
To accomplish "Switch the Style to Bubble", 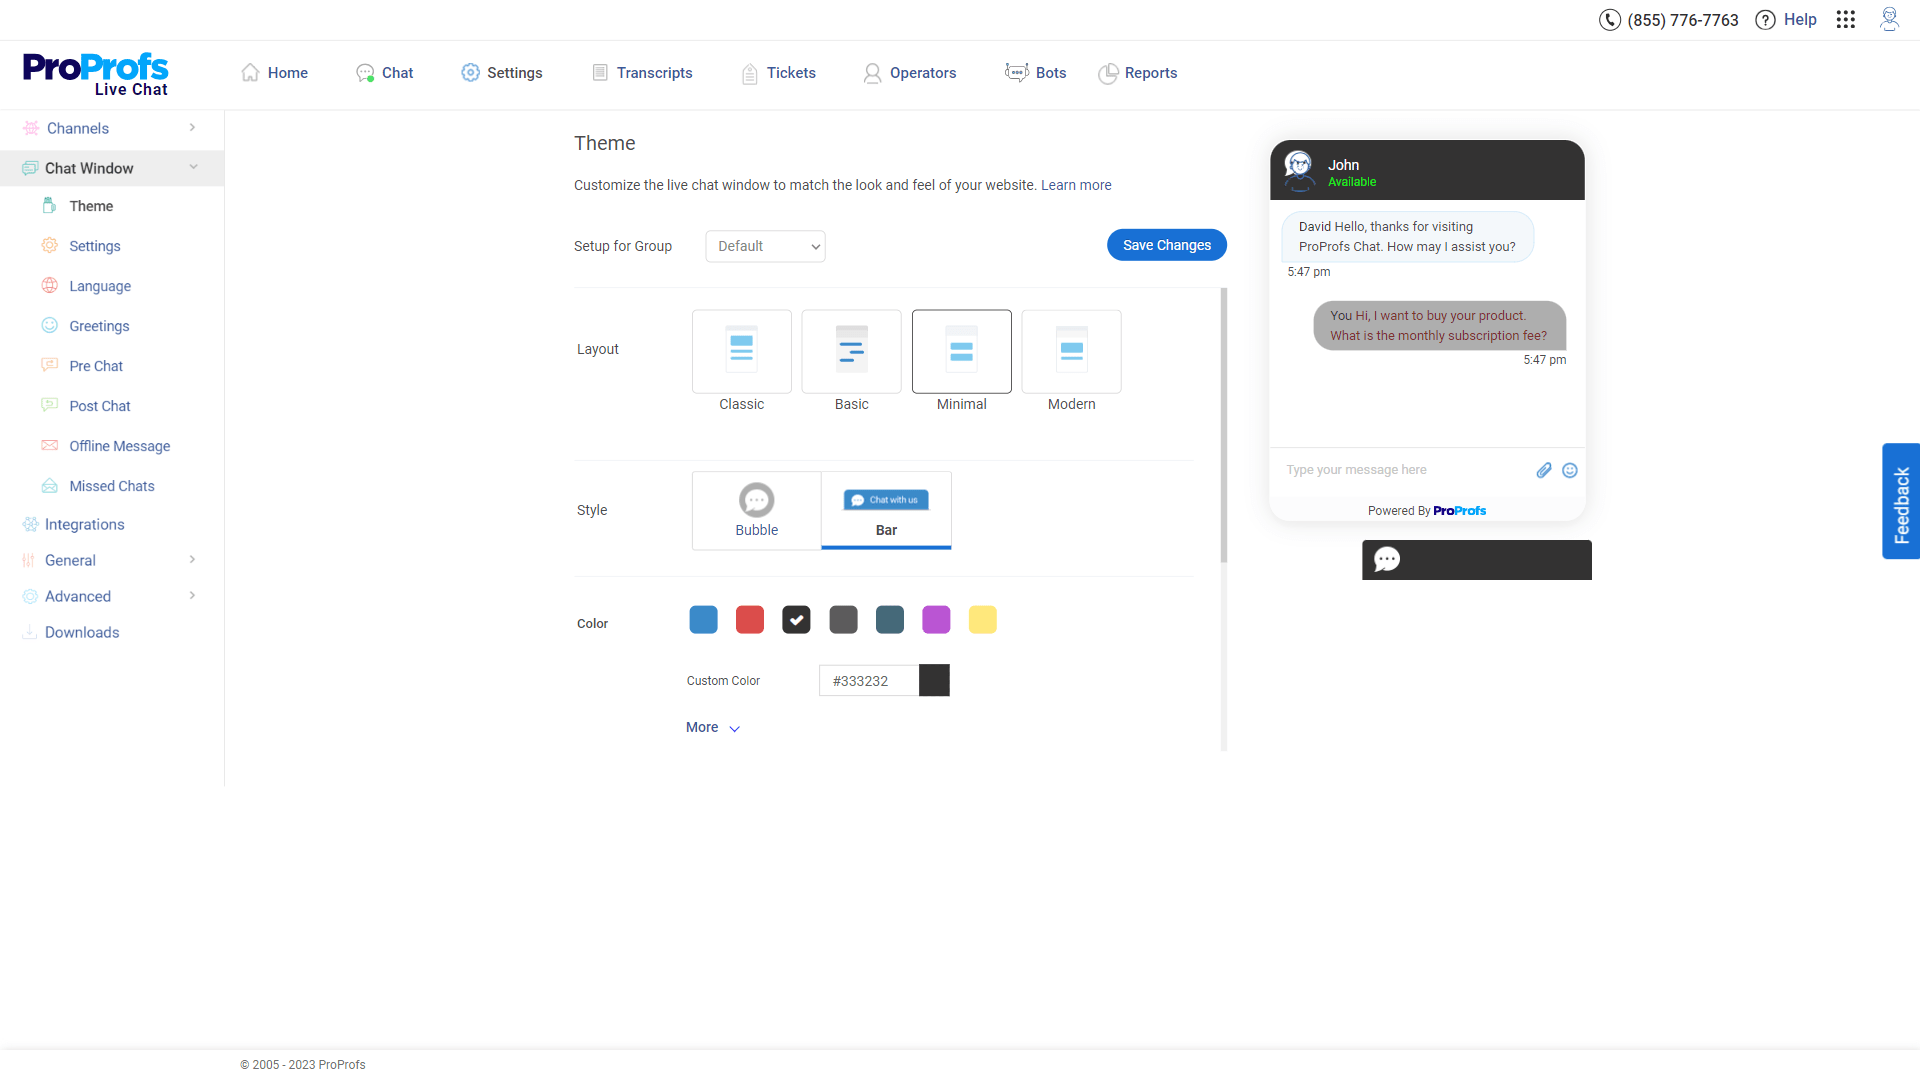I will (x=756, y=510).
